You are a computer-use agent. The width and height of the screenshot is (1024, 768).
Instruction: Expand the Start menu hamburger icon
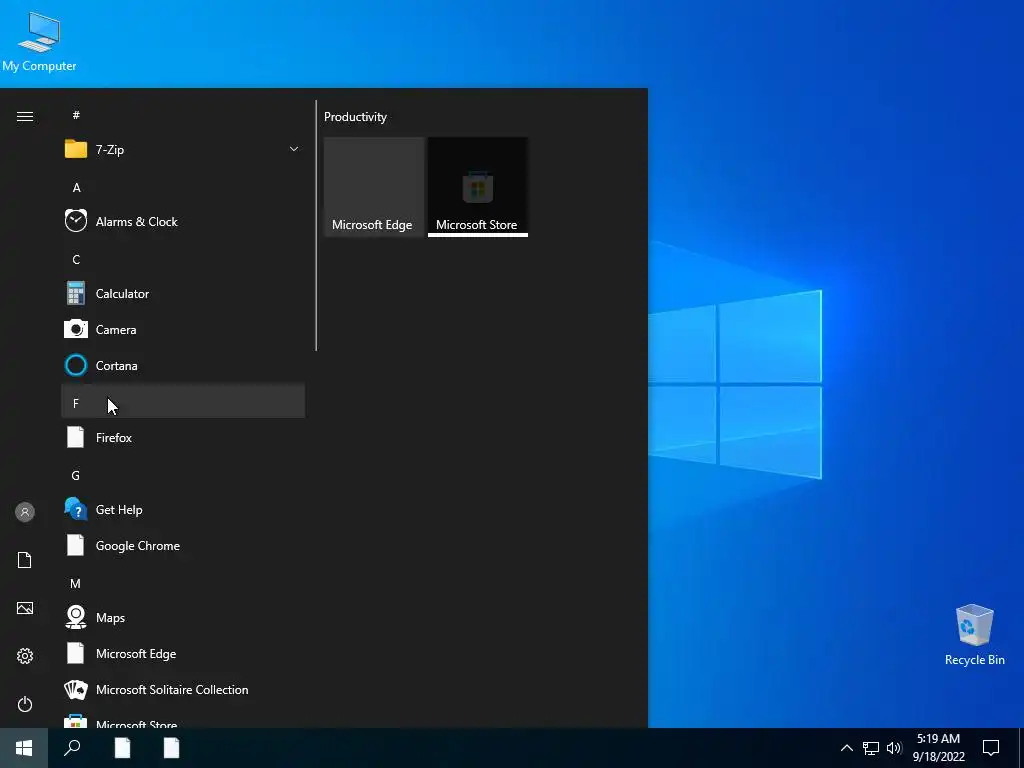click(25, 116)
